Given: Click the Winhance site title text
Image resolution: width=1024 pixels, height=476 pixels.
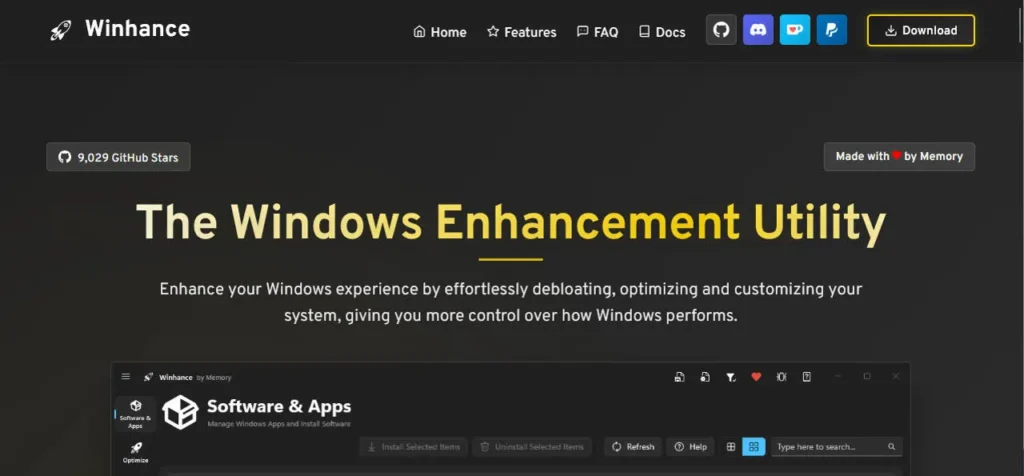Looking at the screenshot, I should 137,29.
